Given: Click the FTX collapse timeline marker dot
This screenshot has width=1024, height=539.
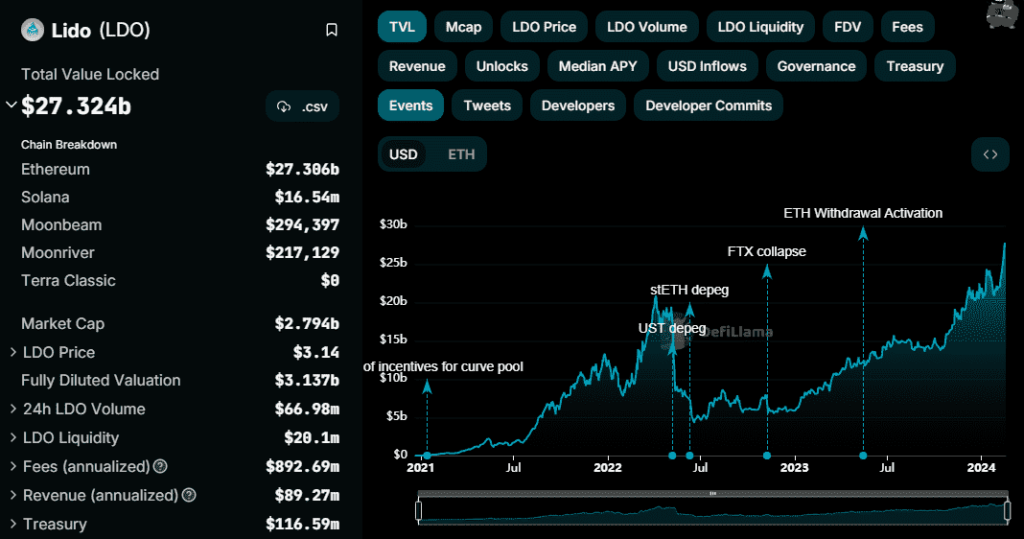Looking at the screenshot, I should (x=767, y=455).
